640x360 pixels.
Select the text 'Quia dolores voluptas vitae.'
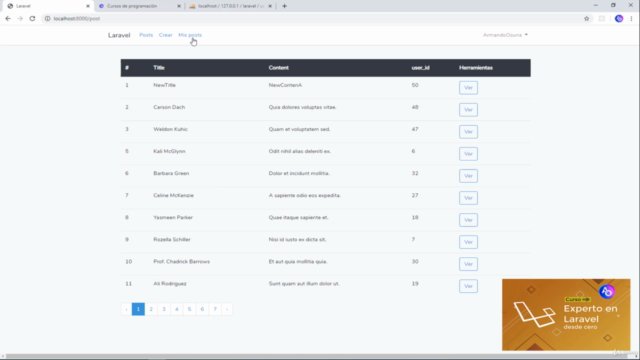click(302, 107)
